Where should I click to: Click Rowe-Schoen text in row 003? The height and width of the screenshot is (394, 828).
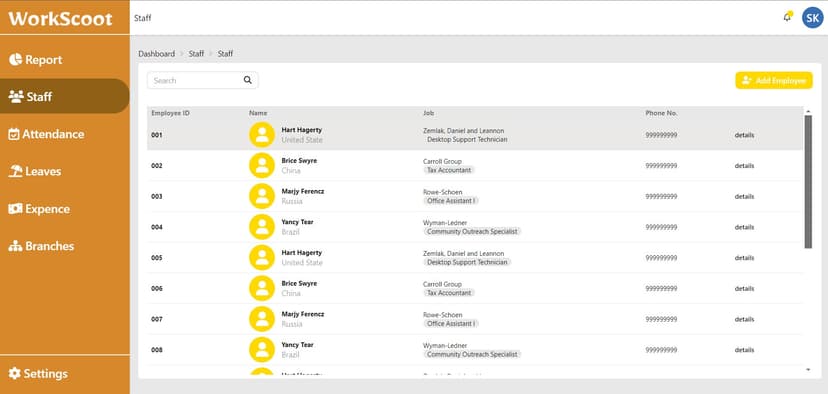point(443,192)
